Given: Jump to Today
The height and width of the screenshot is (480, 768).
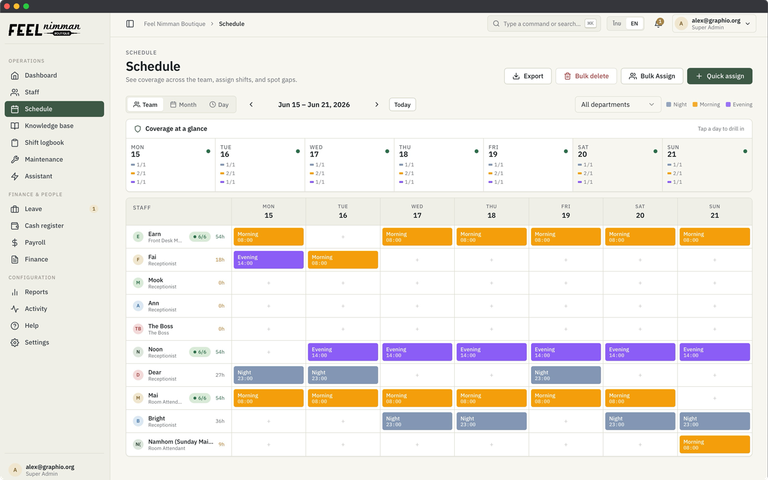Looking at the screenshot, I should (402, 104).
